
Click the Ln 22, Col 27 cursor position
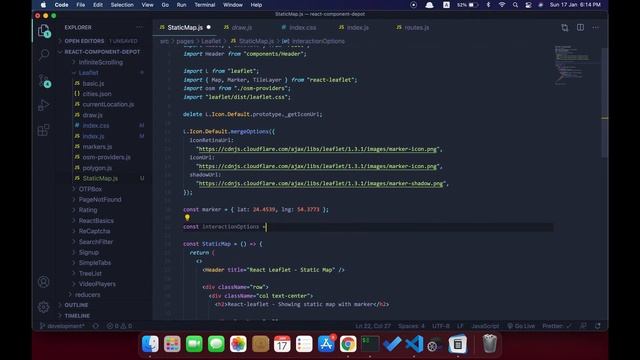pos(373,326)
